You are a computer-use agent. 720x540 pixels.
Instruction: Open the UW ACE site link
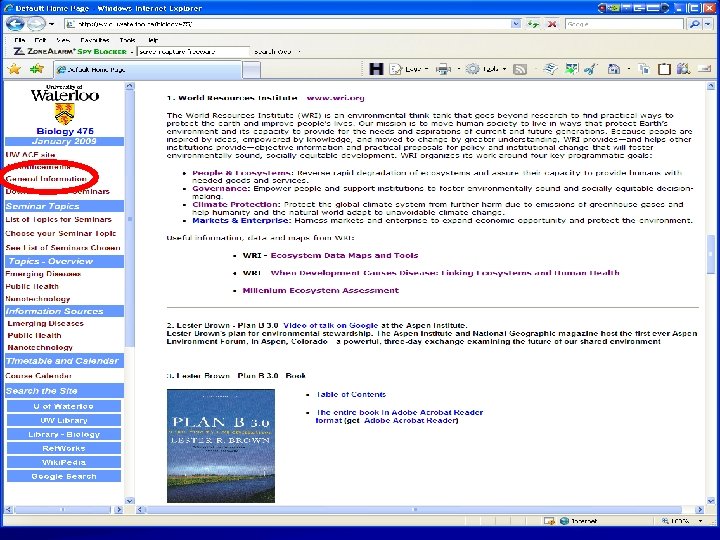tap(30, 155)
